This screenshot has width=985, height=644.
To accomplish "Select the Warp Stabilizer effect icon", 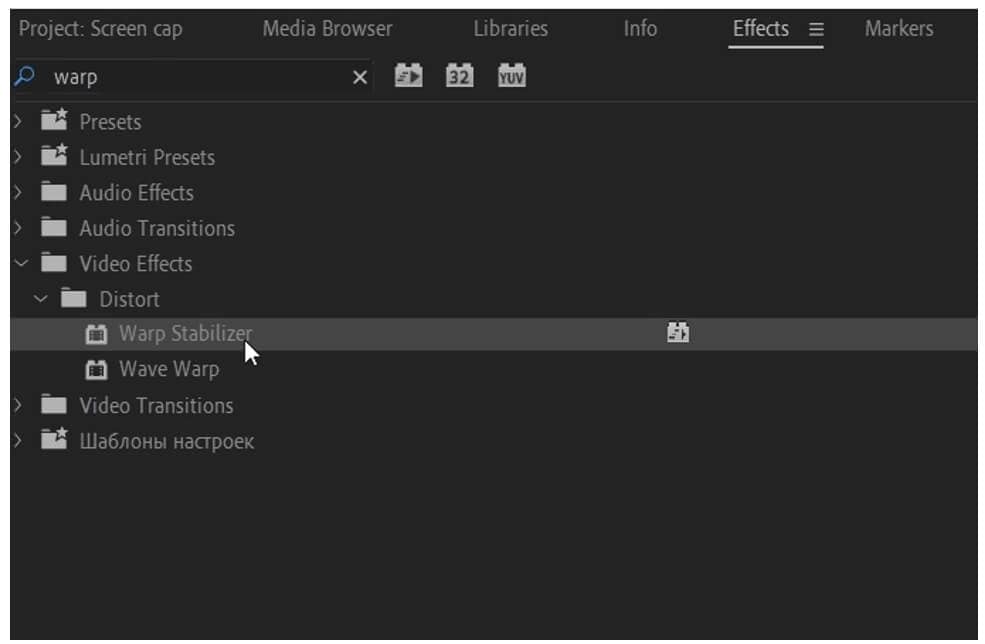I will coord(96,334).
